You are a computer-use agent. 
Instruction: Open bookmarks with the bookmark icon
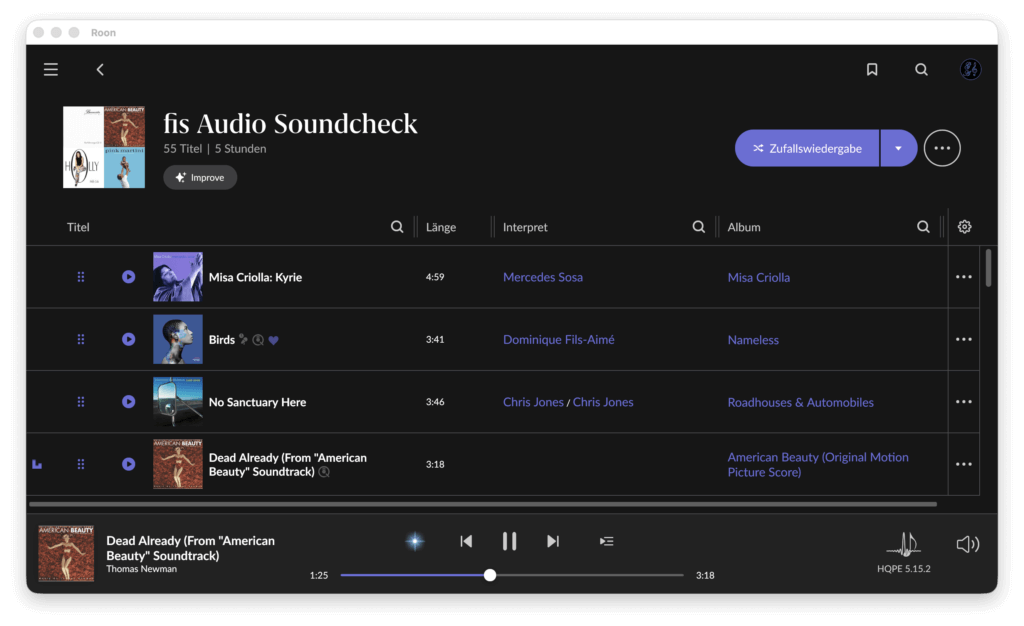coord(872,70)
